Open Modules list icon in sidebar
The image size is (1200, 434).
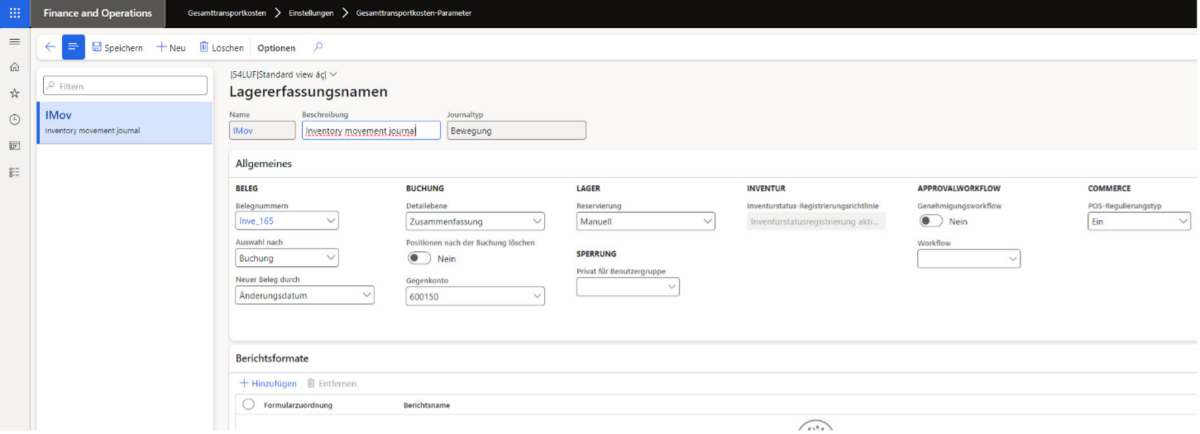click(14, 172)
